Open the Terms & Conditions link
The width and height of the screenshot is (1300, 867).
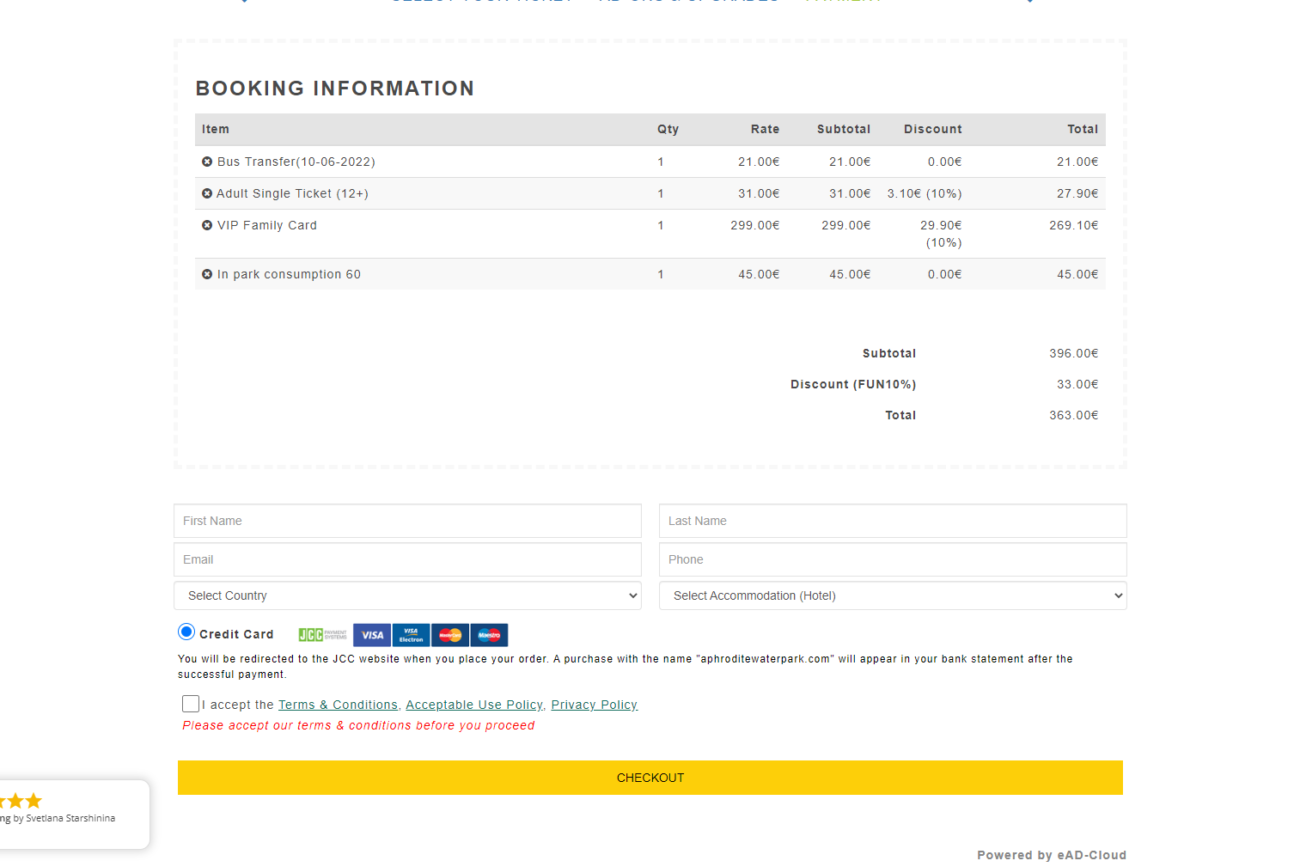click(337, 705)
